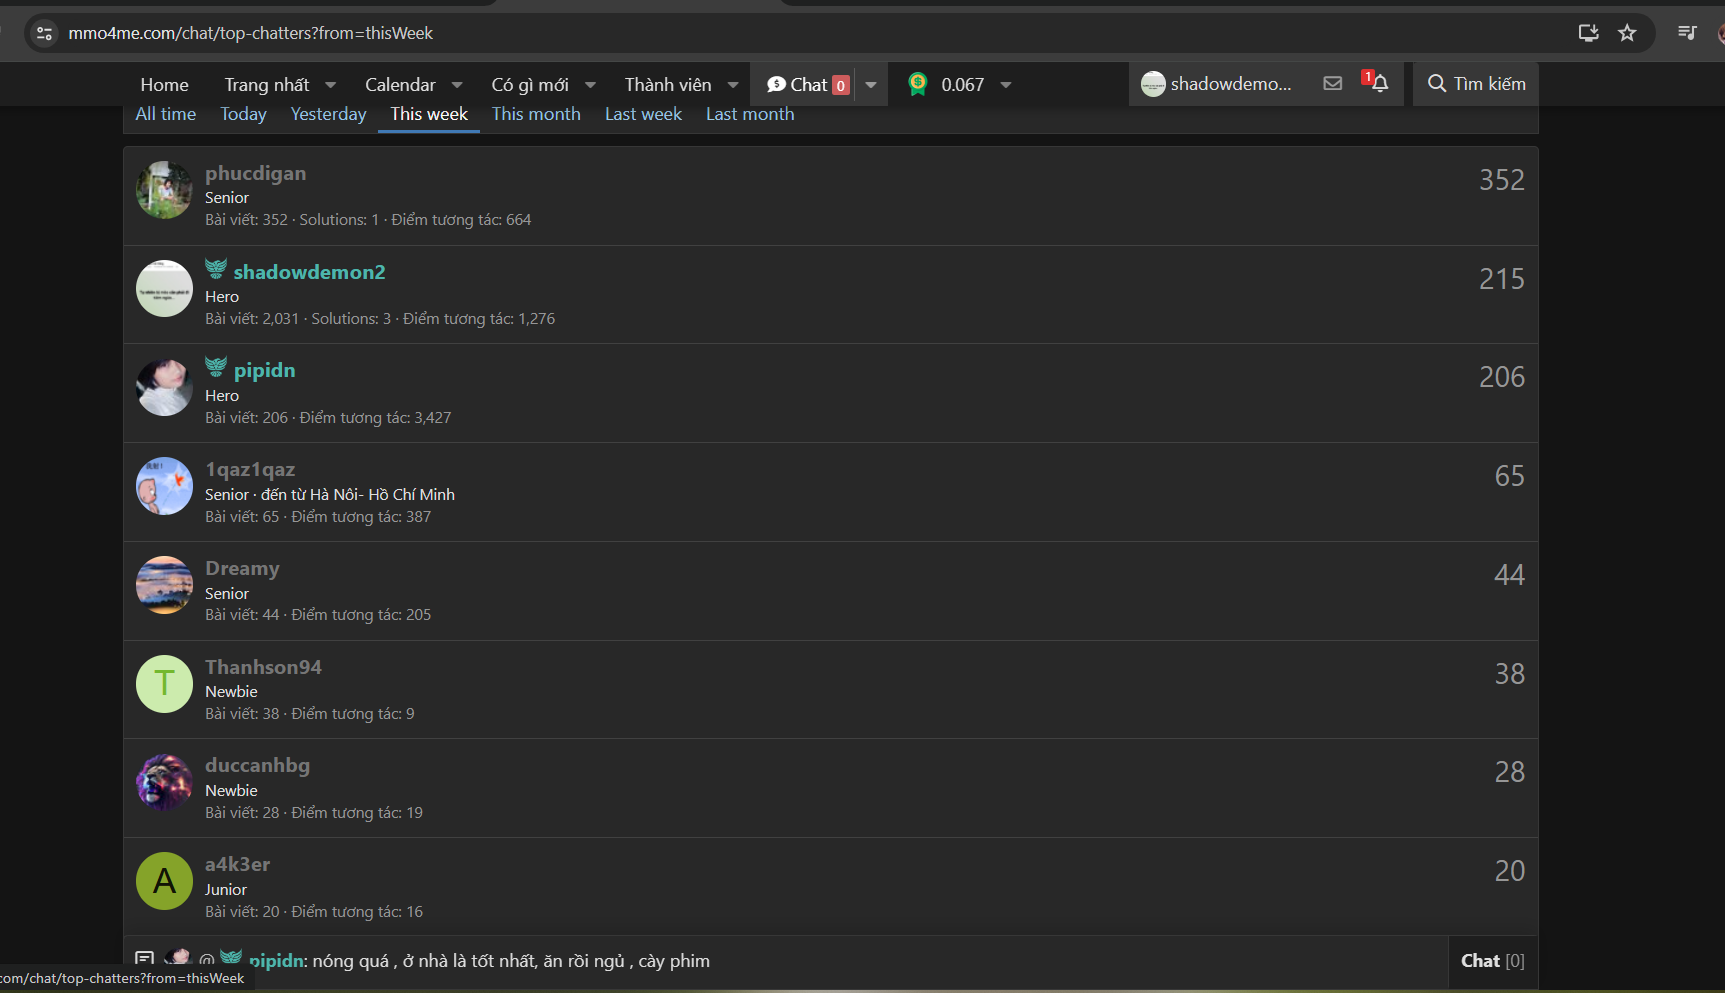Open 1qaz1qaz's avatar
Image resolution: width=1725 pixels, height=993 pixels.
pyautogui.click(x=164, y=486)
